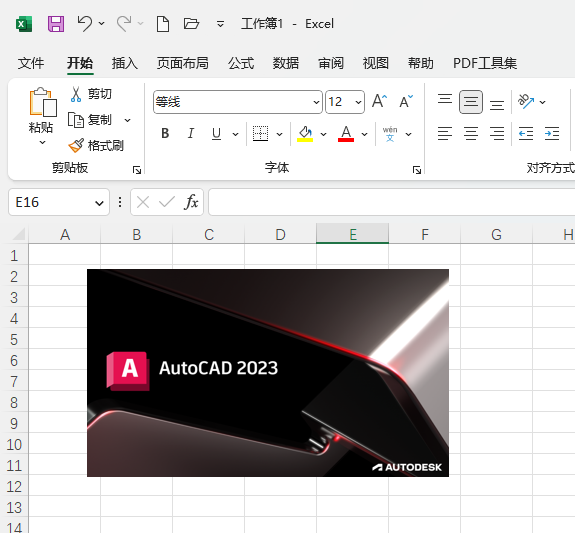Select the AutoCAD 2023 picture
This screenshot has width=575, height=533.
click(x=268, y=373)
